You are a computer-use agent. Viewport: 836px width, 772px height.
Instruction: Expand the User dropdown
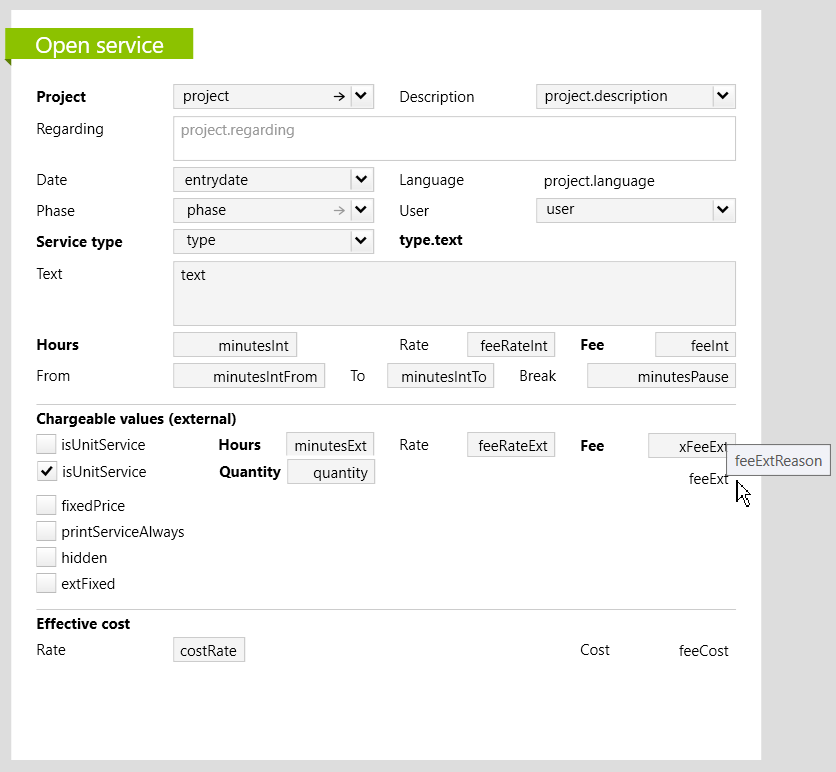click(x=724, y=210)
